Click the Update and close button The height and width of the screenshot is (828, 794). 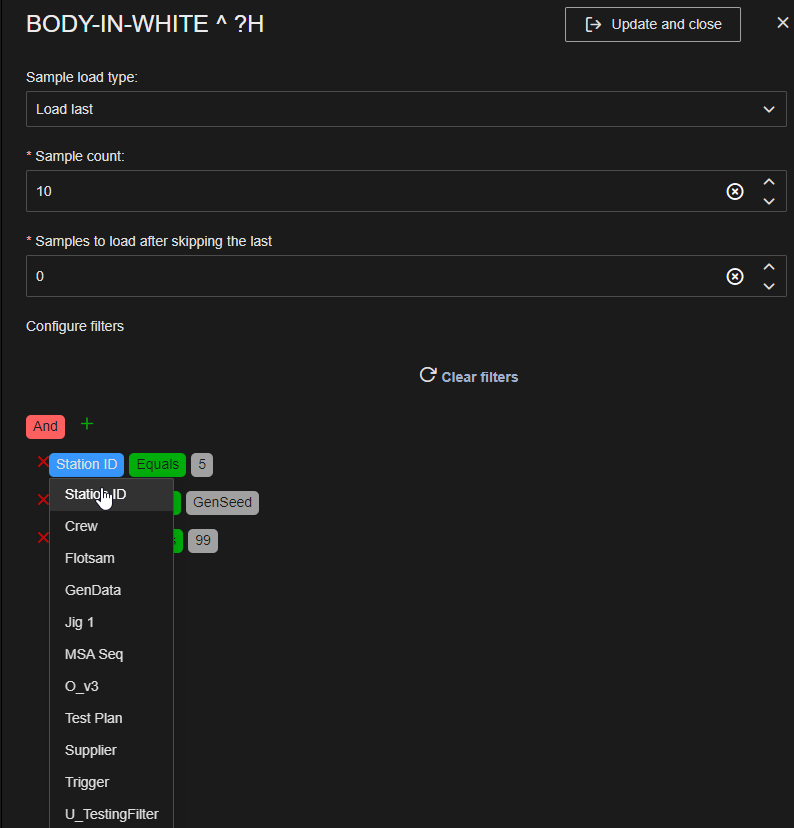(x=652, y=24)
